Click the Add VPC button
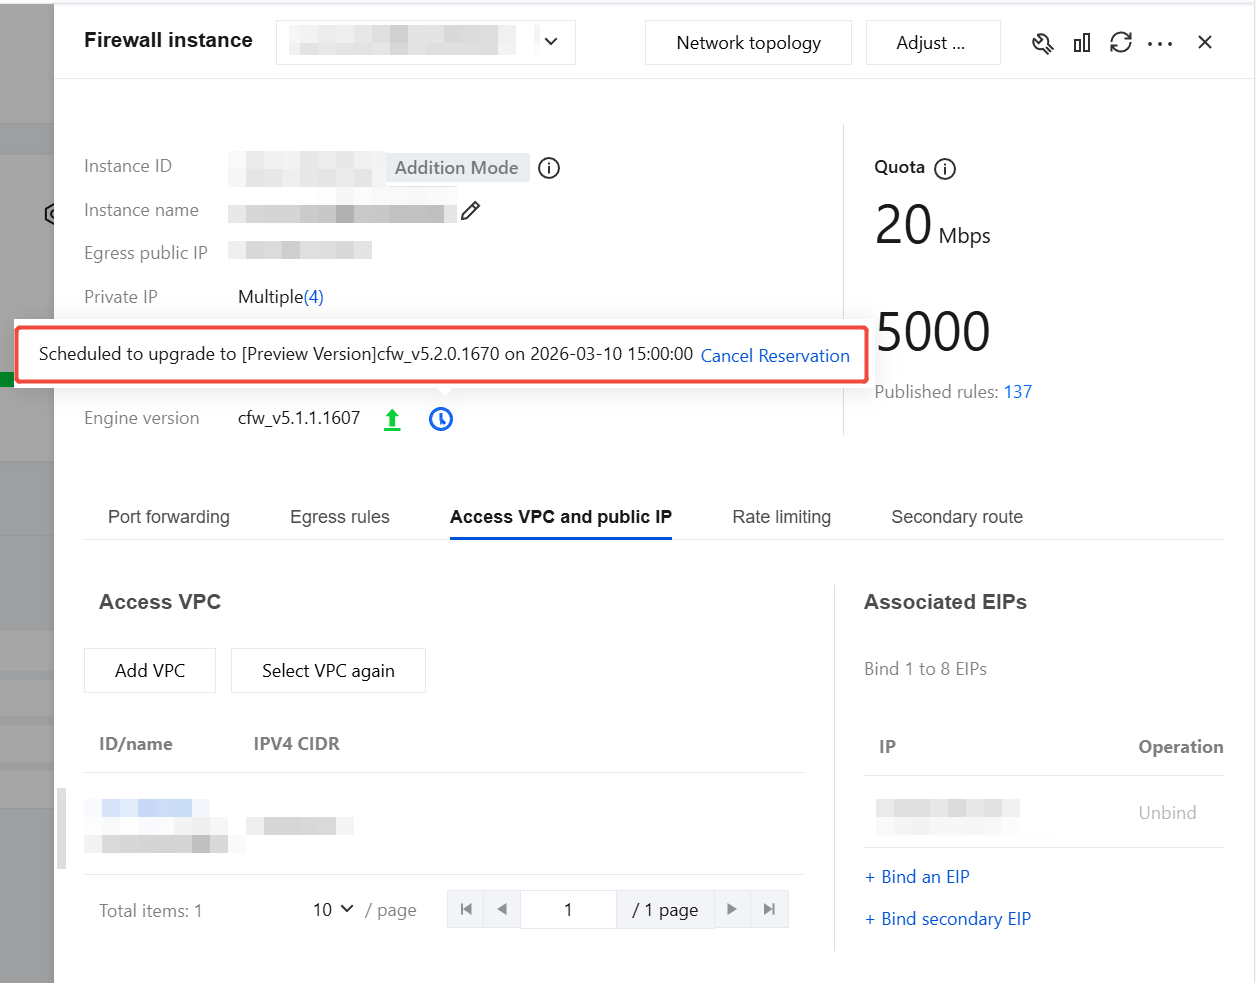This screenshot has width=1256, height=983. pyautogui.click(x=150, y=671)
